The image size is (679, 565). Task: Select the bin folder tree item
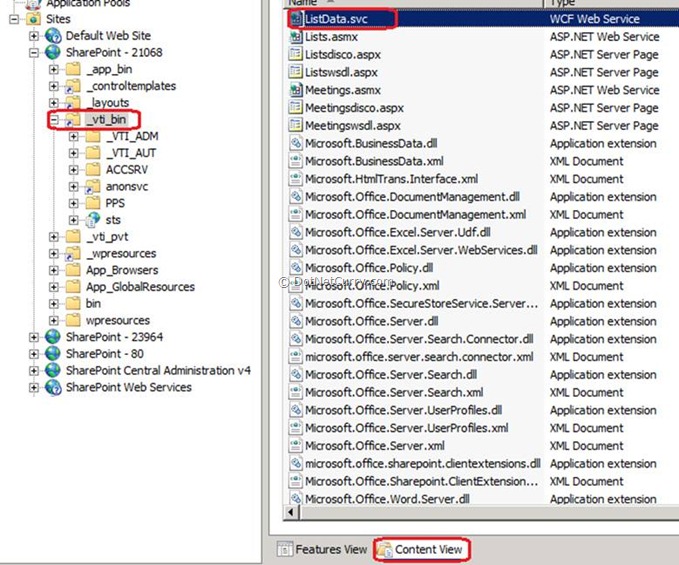93,303
